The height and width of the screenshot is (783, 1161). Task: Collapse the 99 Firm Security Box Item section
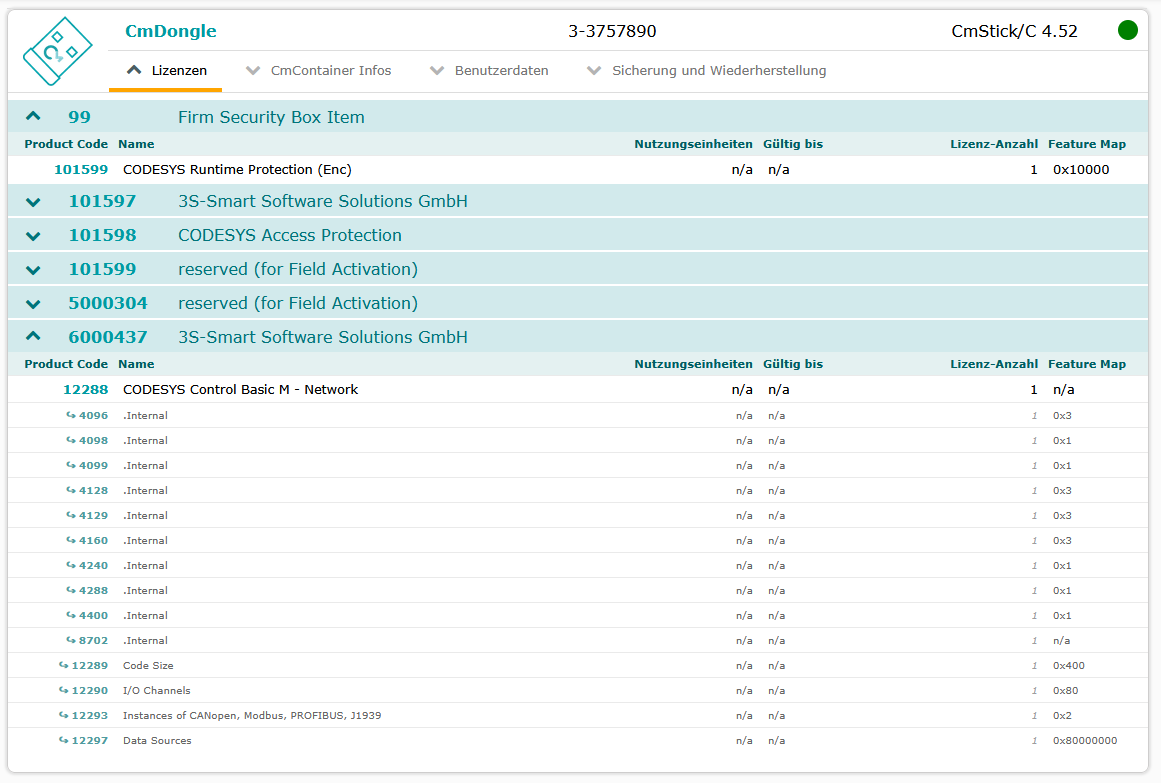tap(33, 117)
